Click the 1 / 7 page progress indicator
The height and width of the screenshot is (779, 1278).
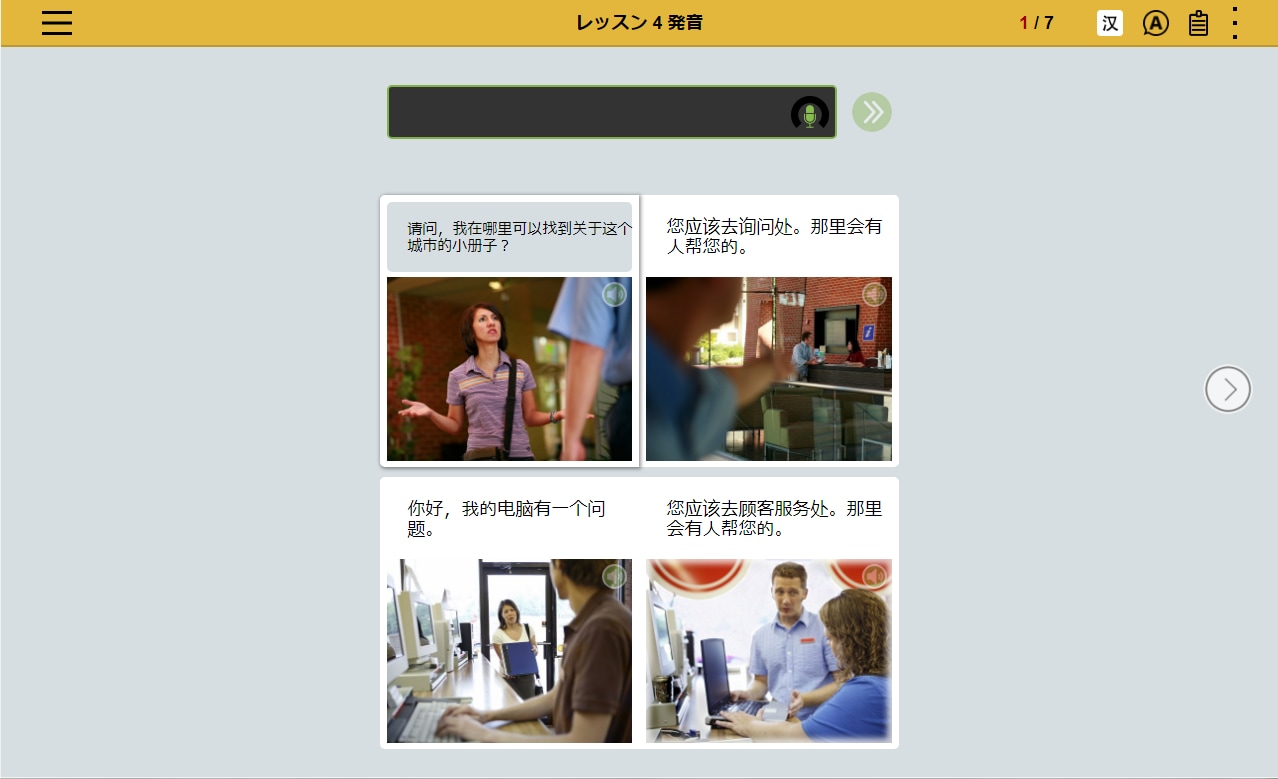[x=1036, y=23]
